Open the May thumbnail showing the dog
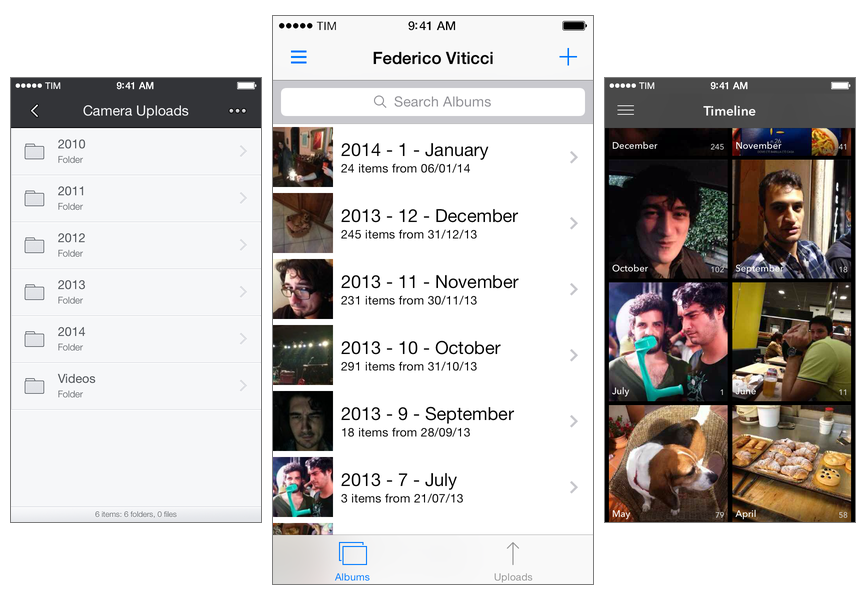The width and height of the screenshot is (866, 600). tap(667, 462)
